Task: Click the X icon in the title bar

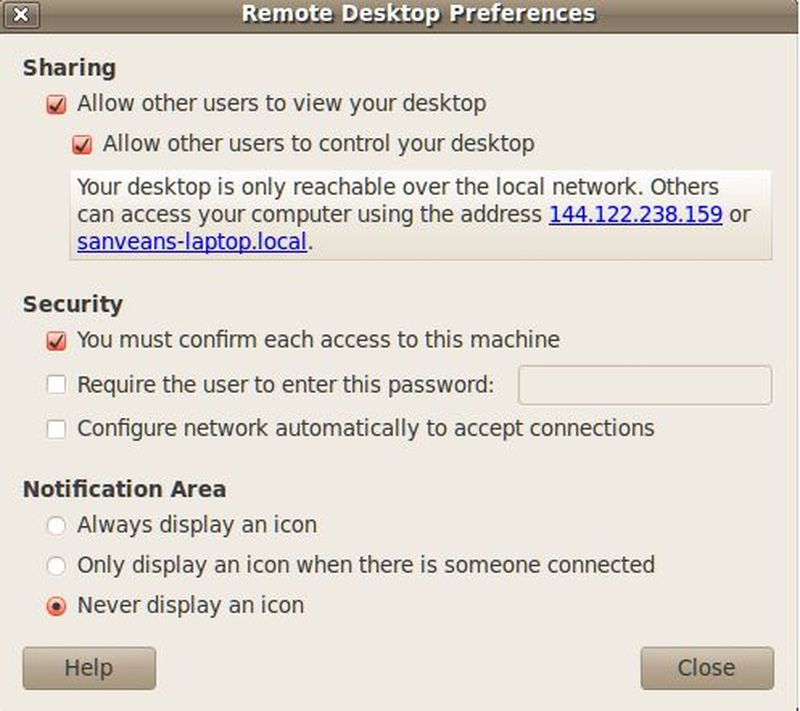Action: coord(21,14)
